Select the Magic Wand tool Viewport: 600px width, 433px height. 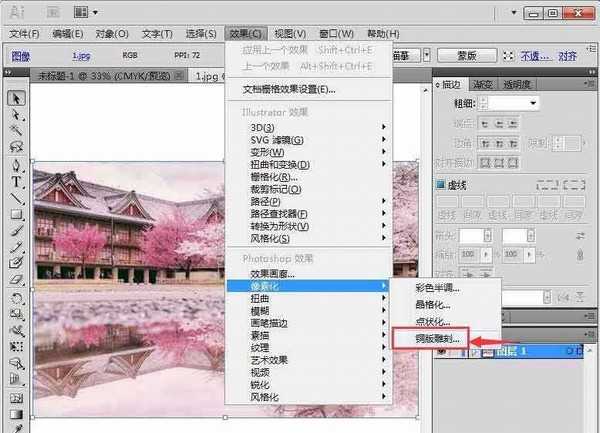(x=16, y=130)
